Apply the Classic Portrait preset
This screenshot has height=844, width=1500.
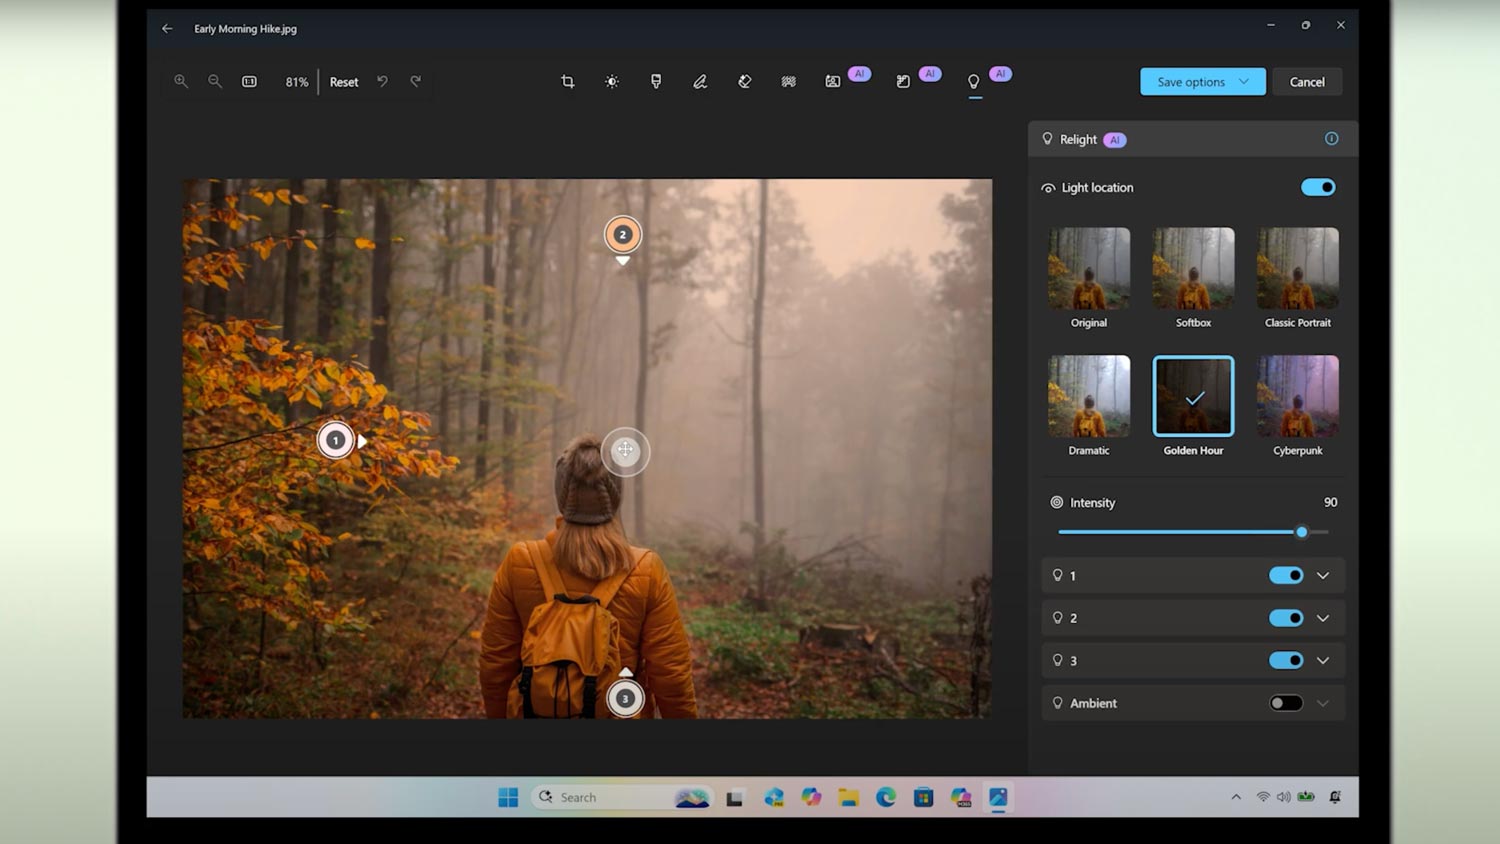[1298, 268]
